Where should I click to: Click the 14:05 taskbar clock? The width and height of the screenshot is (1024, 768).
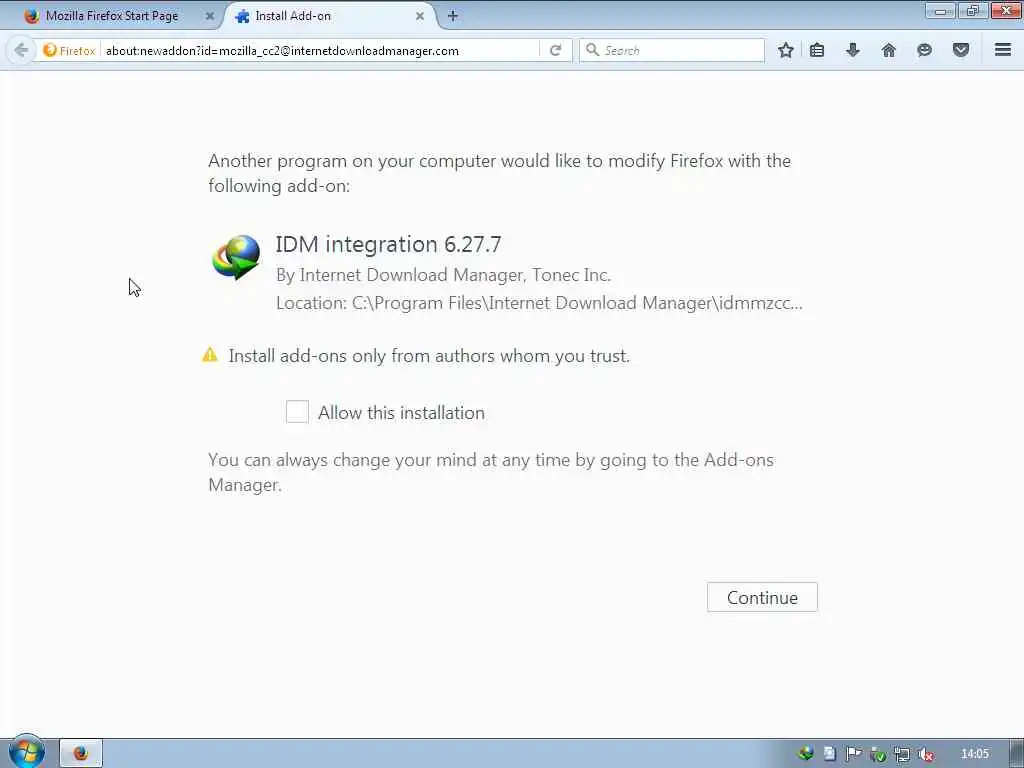[x=974, y=754]
